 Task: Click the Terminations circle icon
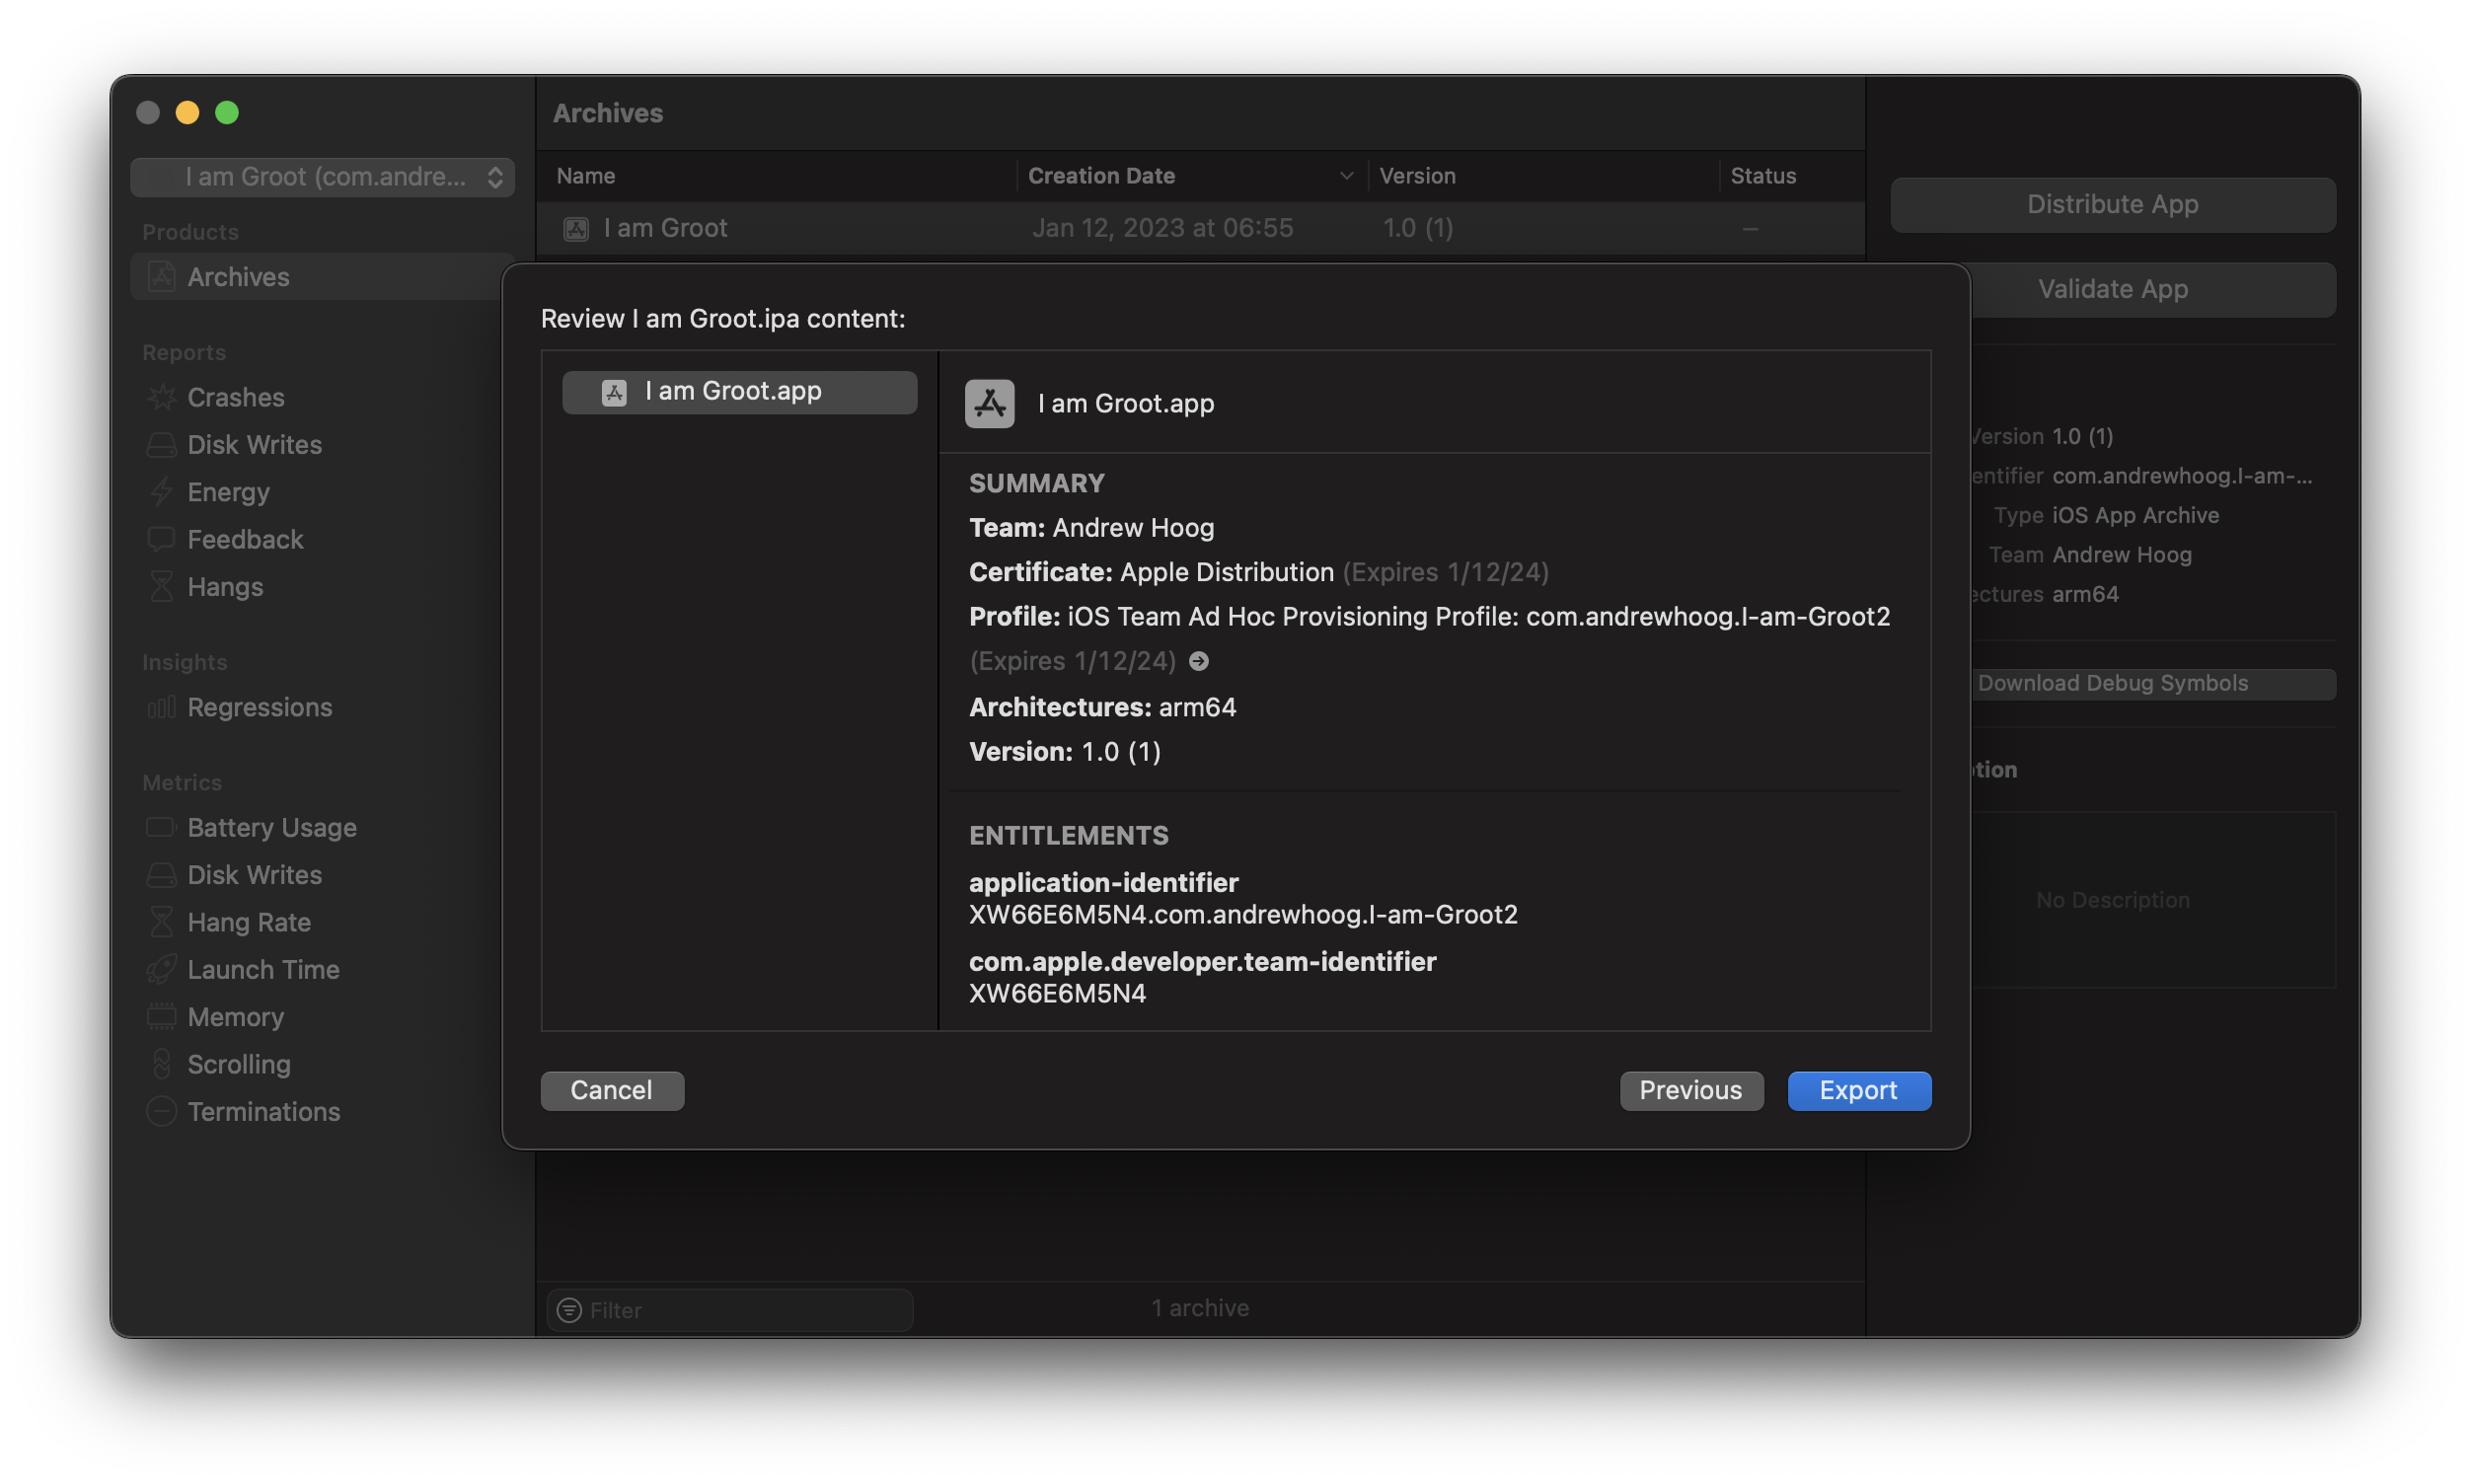coord(161,1112)
